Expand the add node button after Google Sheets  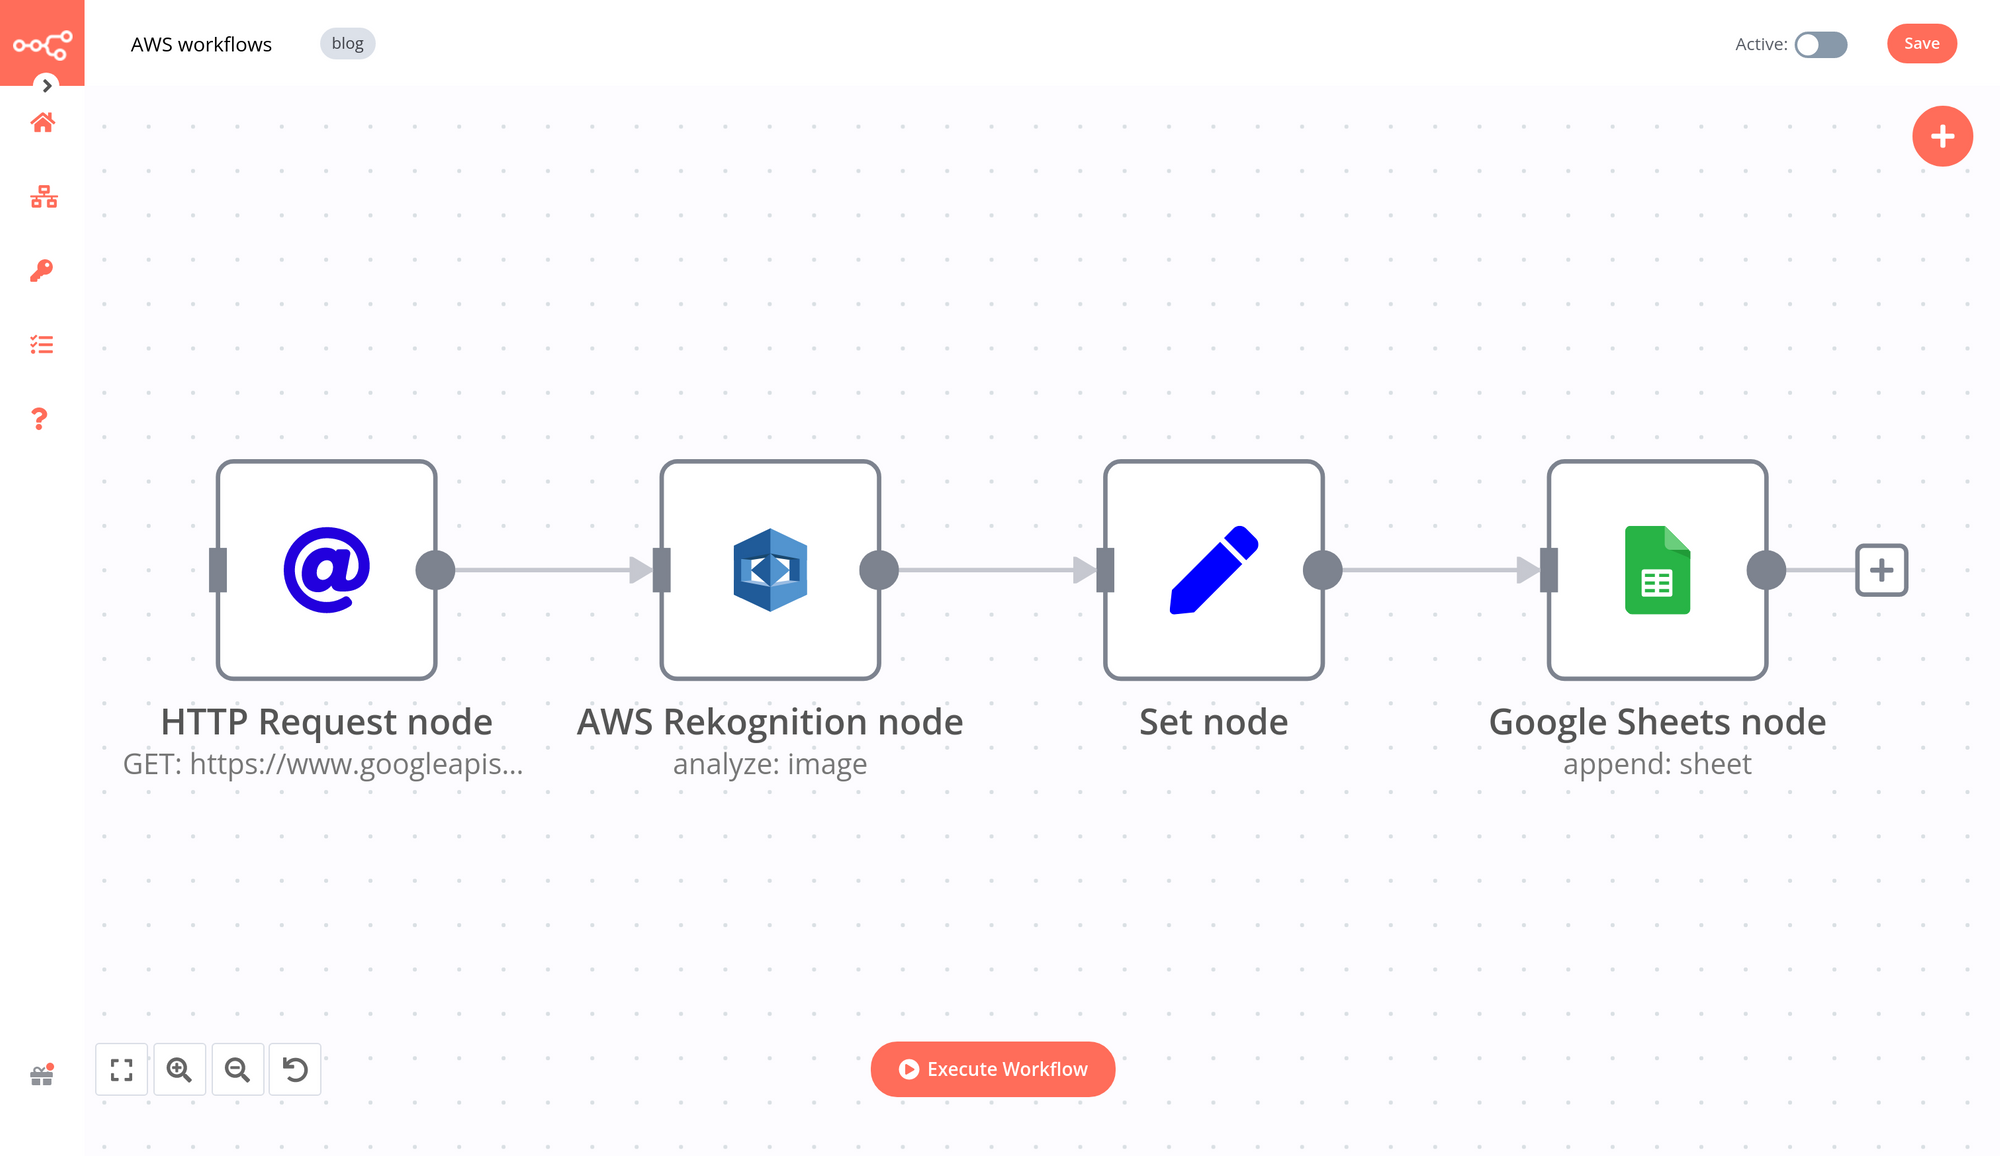coord(1878,570)
